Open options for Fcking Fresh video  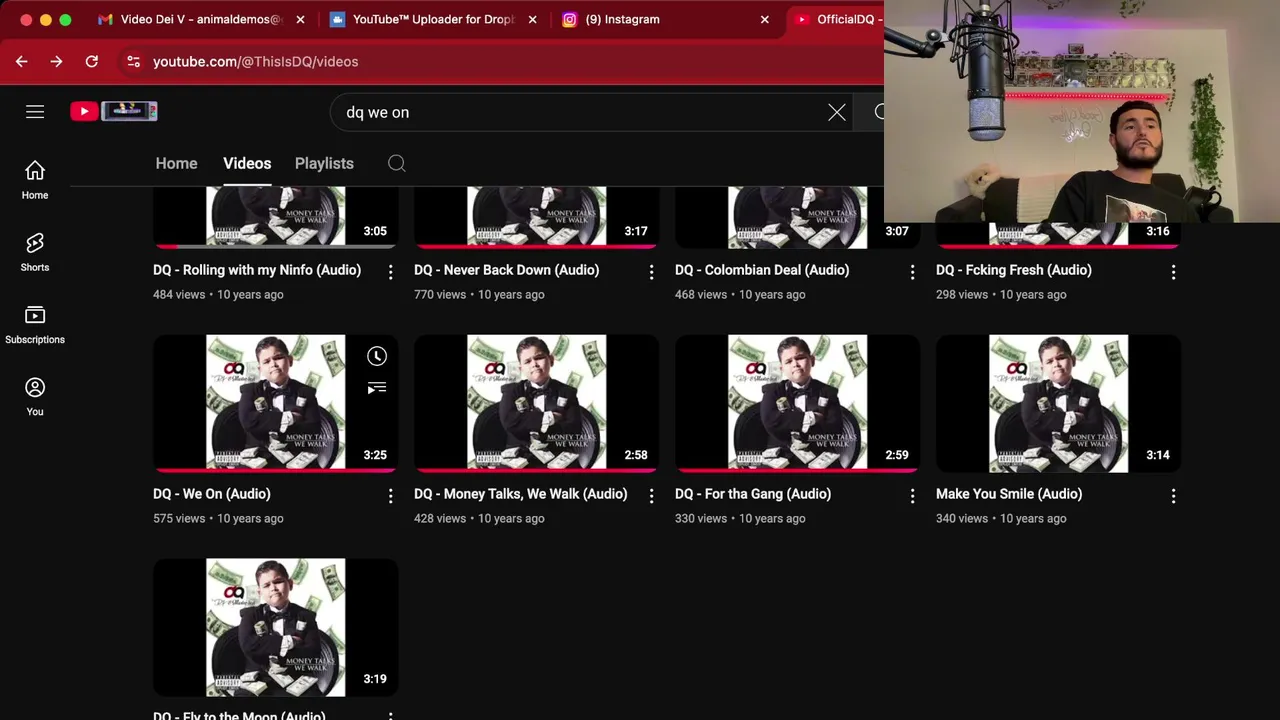point(1173,271)
